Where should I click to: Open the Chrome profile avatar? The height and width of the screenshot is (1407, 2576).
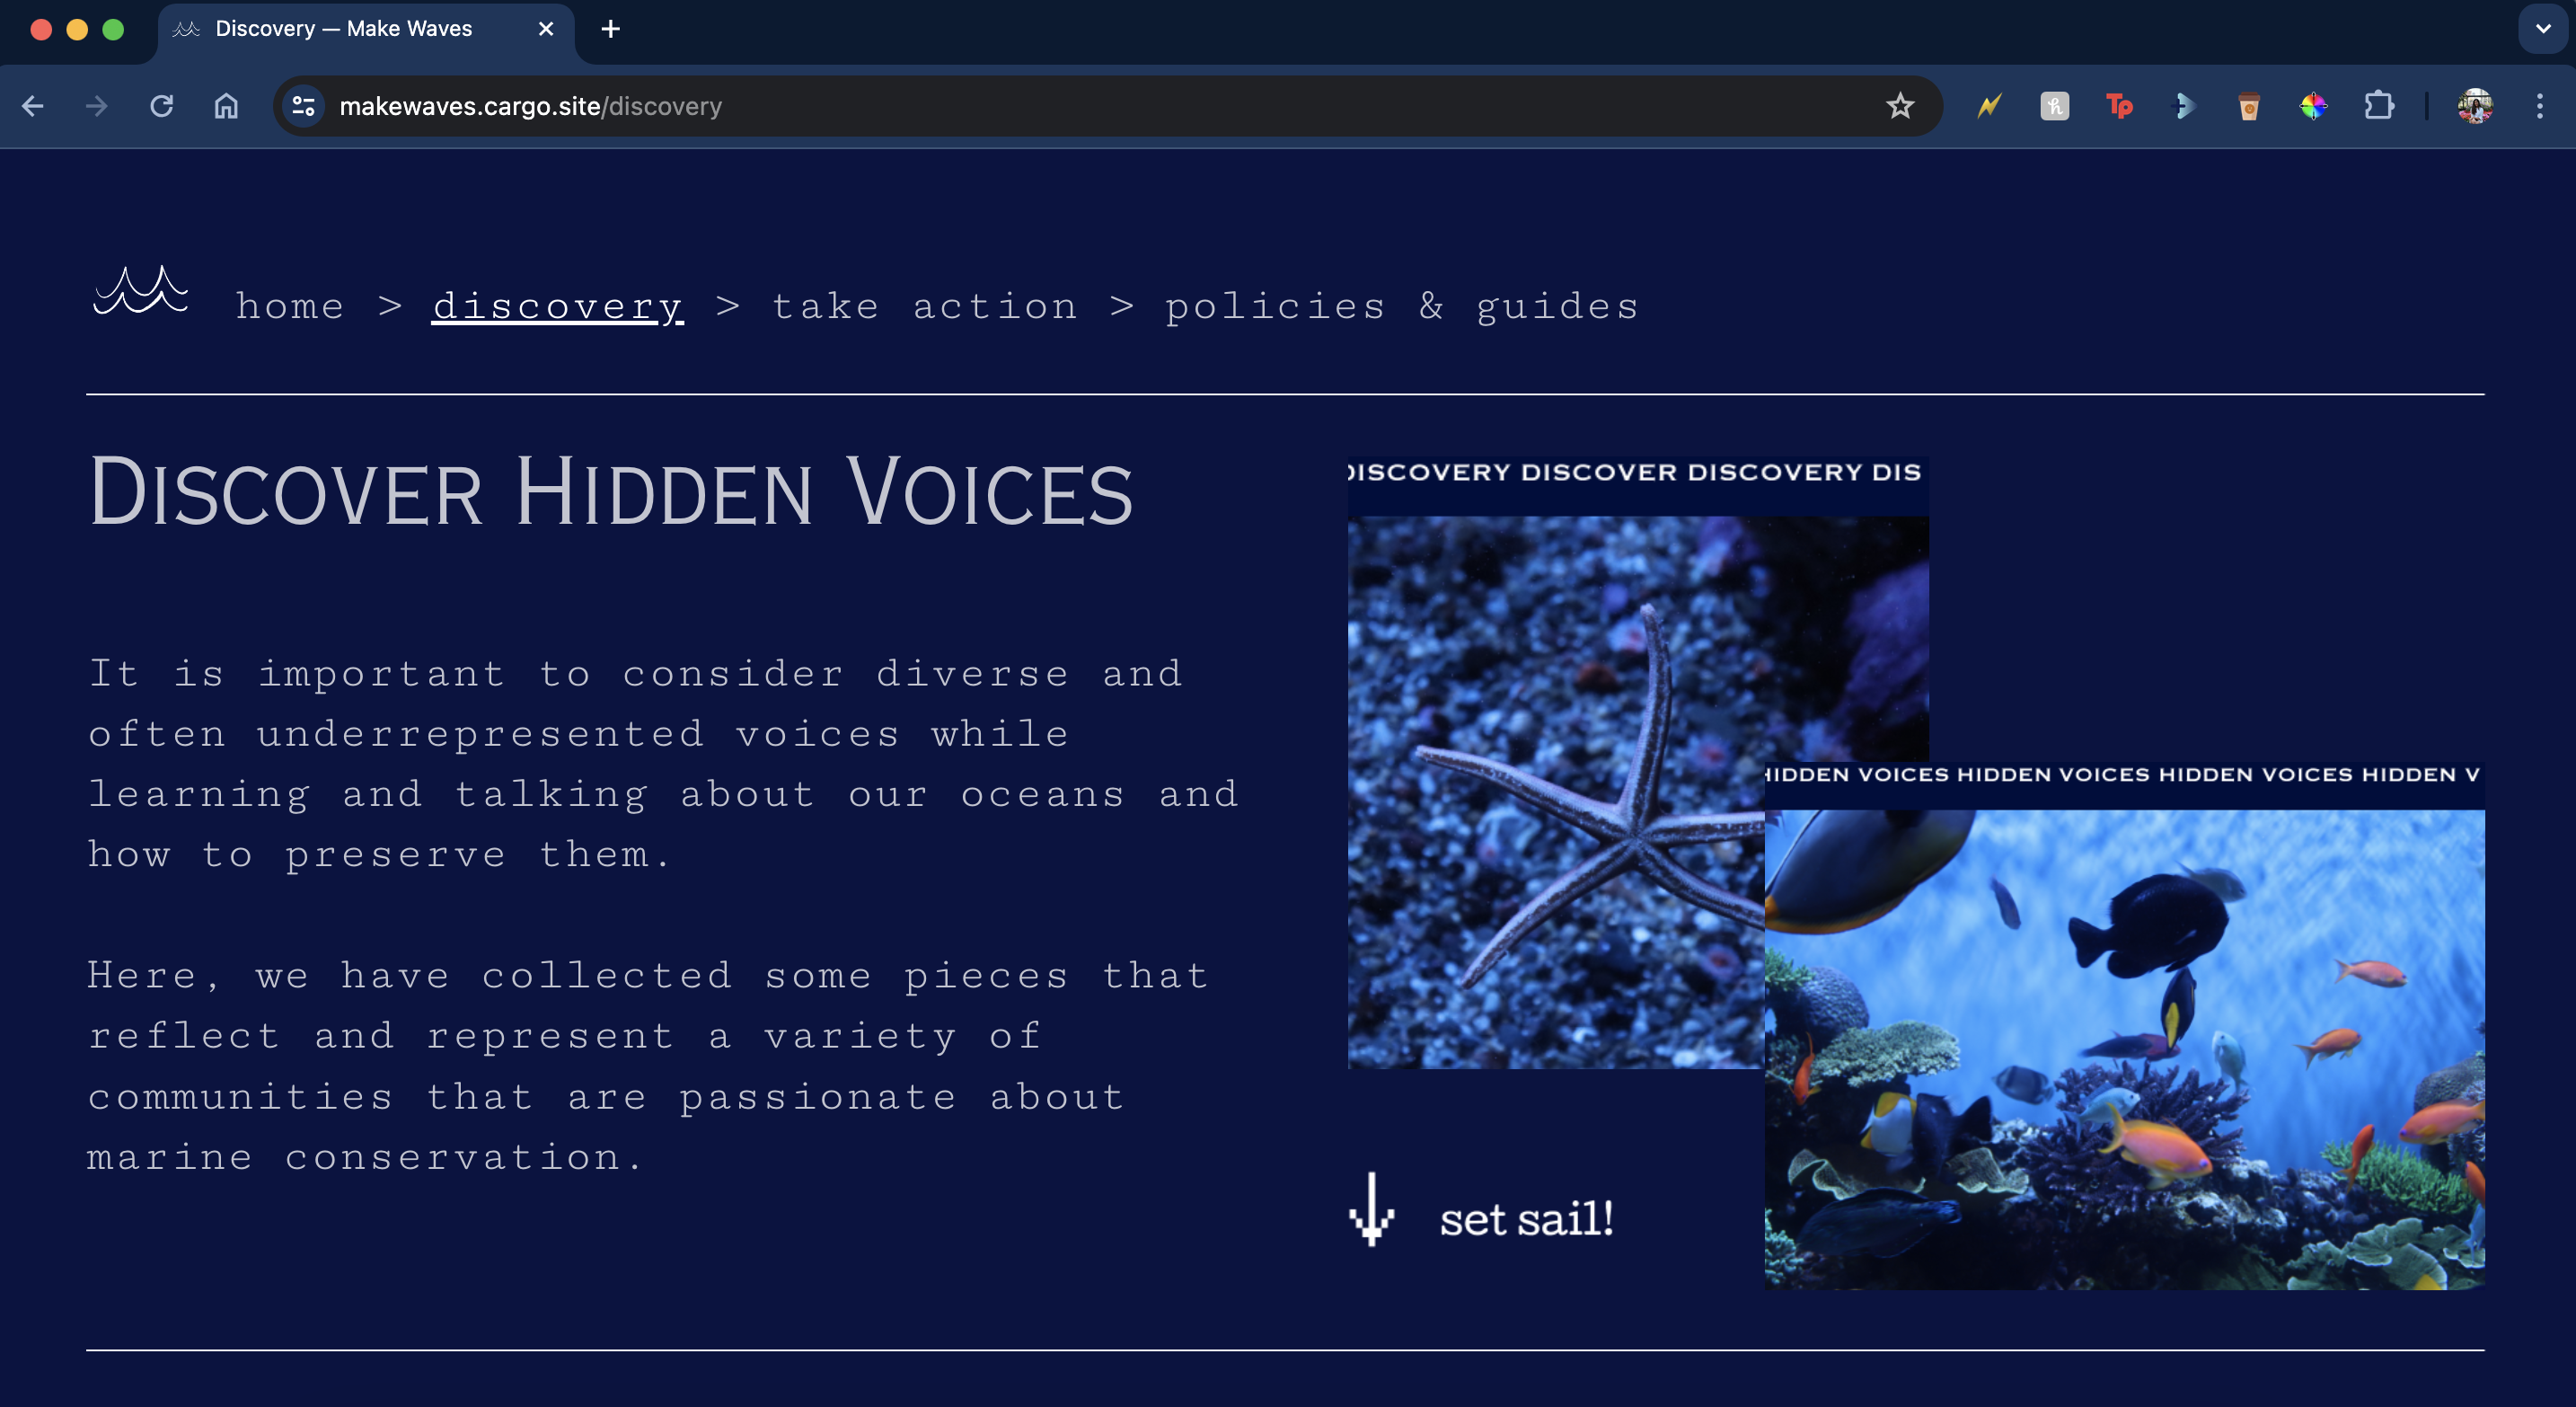pos(2475,106)
